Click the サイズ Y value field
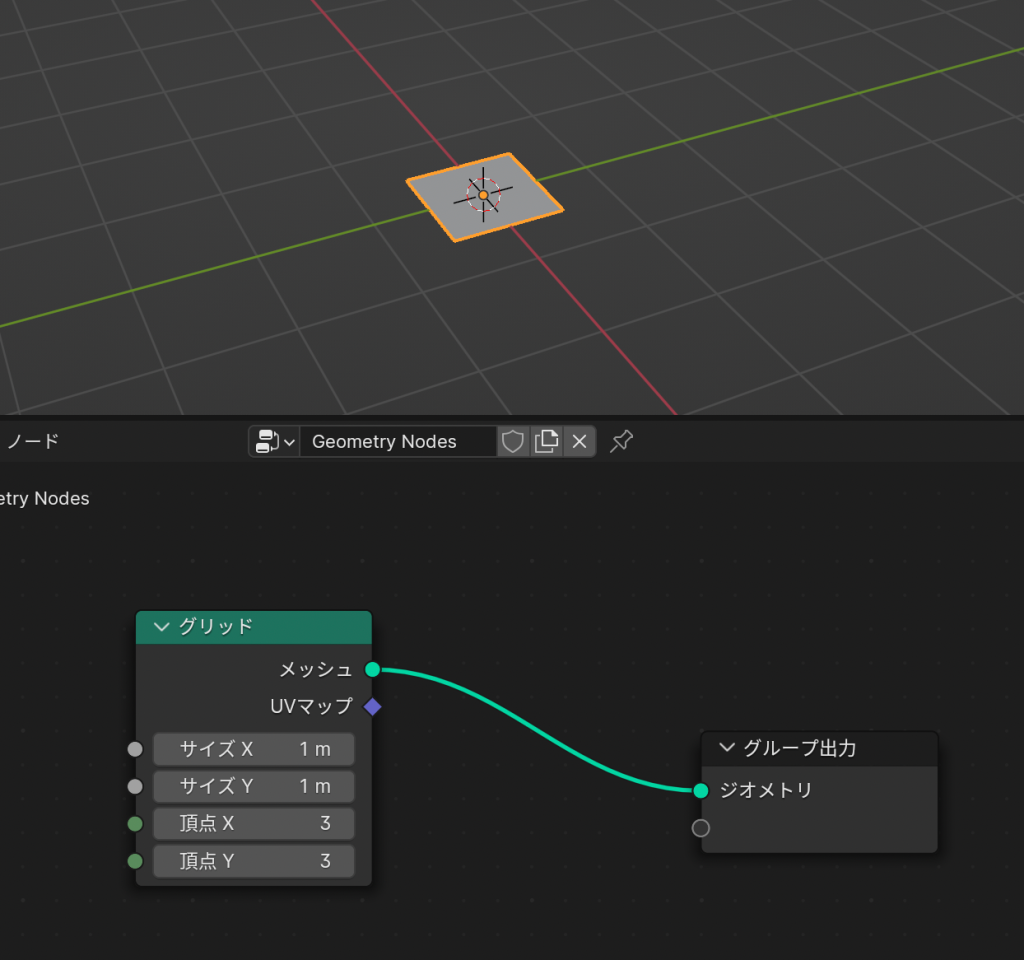This screenshot has height=960, width=1024. 254,787
